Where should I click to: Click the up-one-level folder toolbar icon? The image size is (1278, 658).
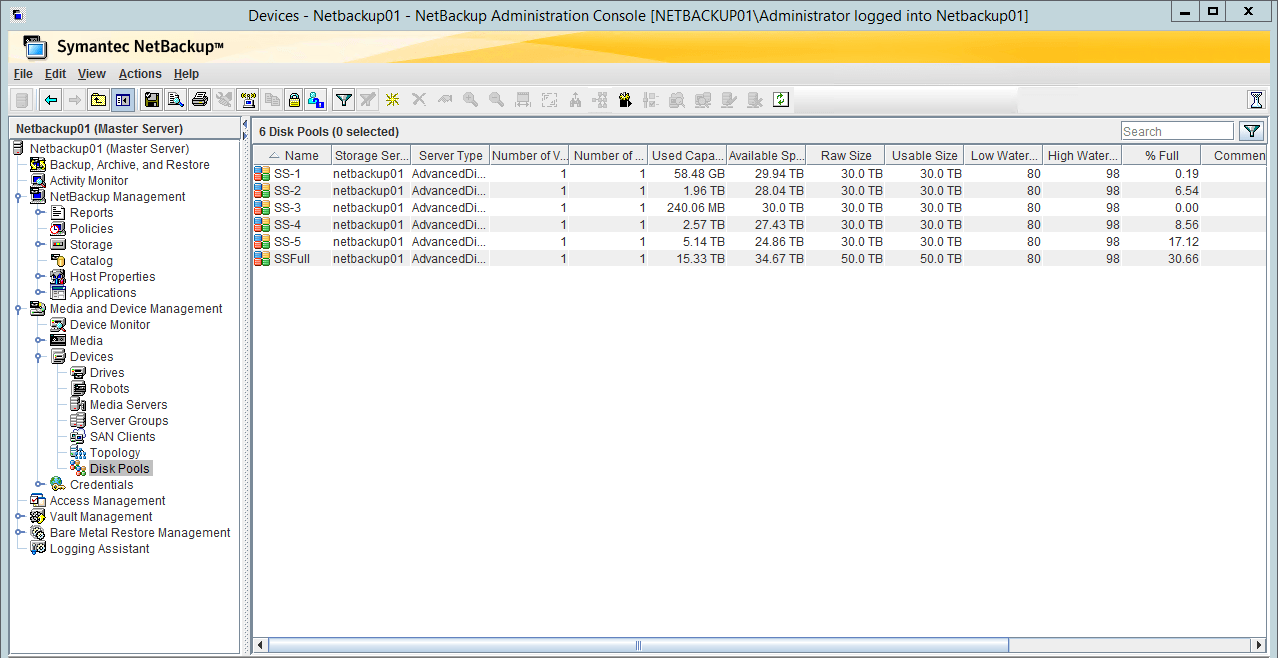[x=97, y=99]
